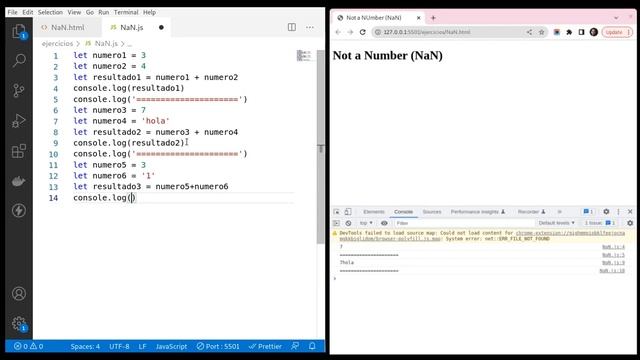Switch to the Sources tab in DevTools
The width and height of the screenshot is (640, 360).
432,211
